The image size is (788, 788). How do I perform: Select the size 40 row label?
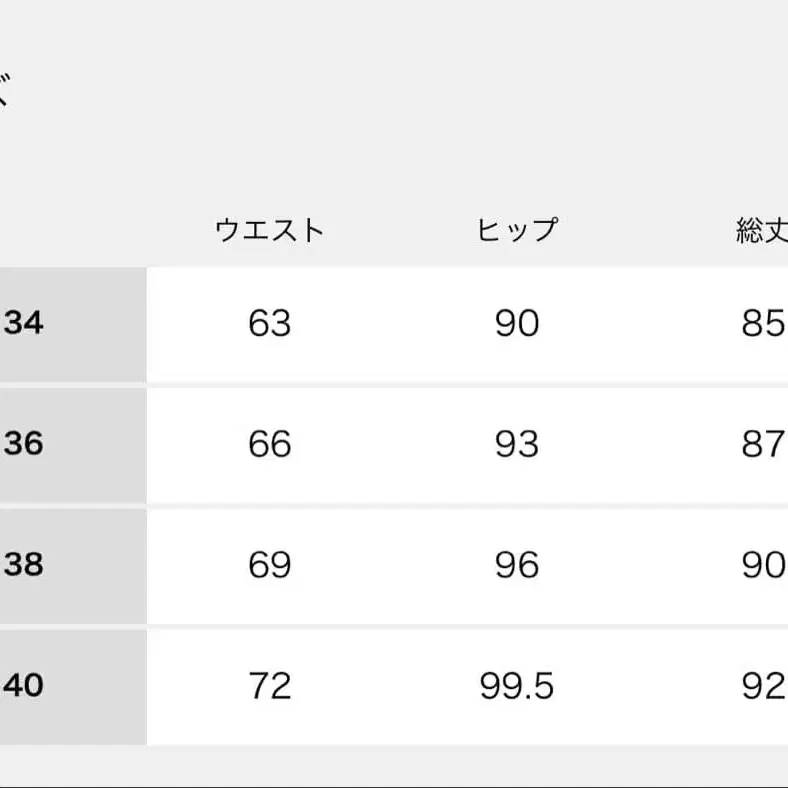[x=24, y=687]
